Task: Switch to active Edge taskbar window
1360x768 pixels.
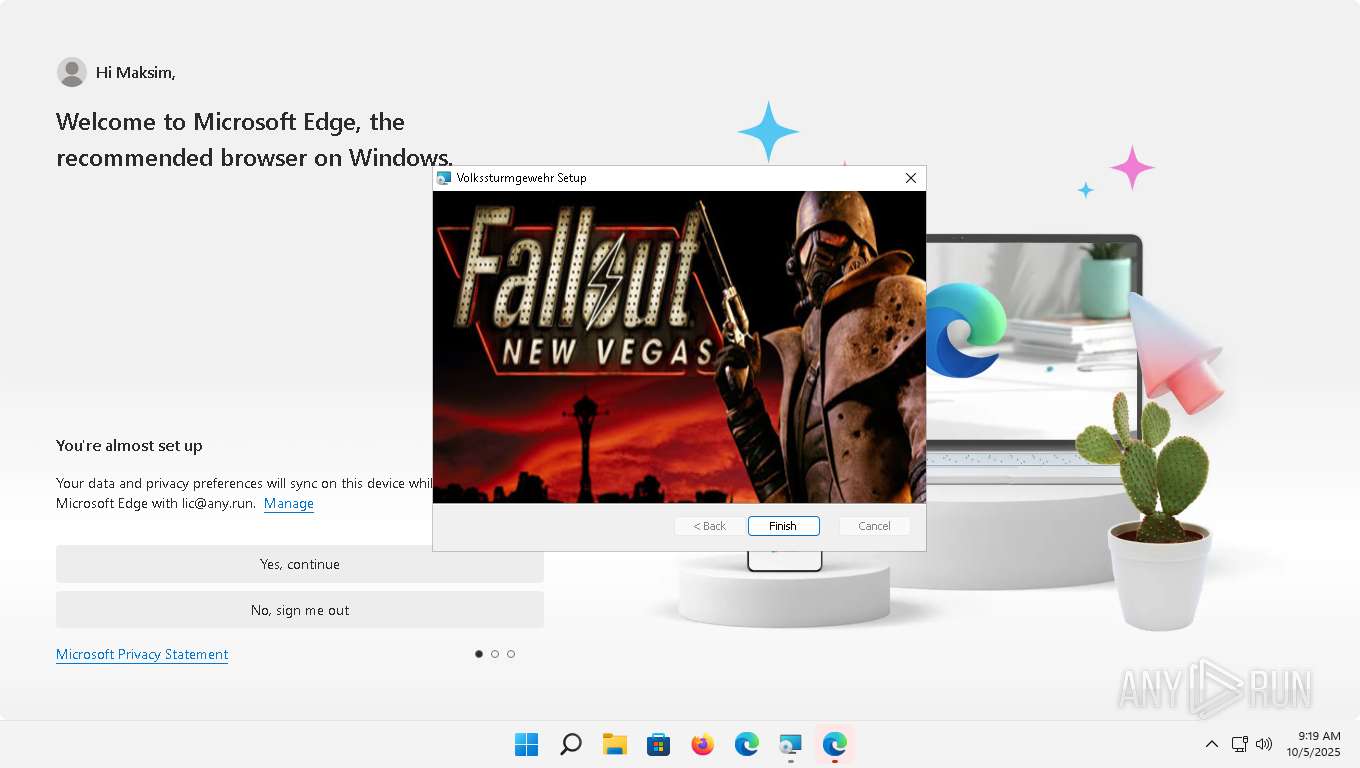Action: (834, 744)
